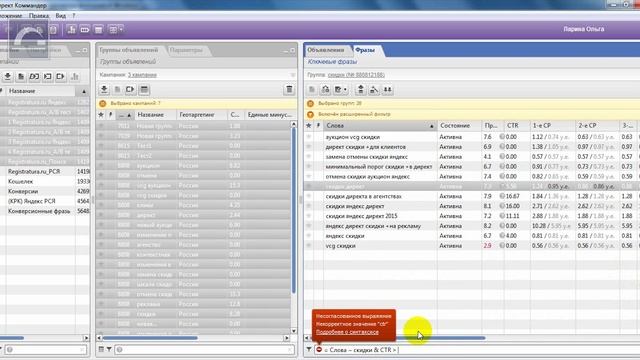Click the find-and-replace icon in phrases toolbar
The width and height of the screenshot is (640, 360).
pos(374,89)
